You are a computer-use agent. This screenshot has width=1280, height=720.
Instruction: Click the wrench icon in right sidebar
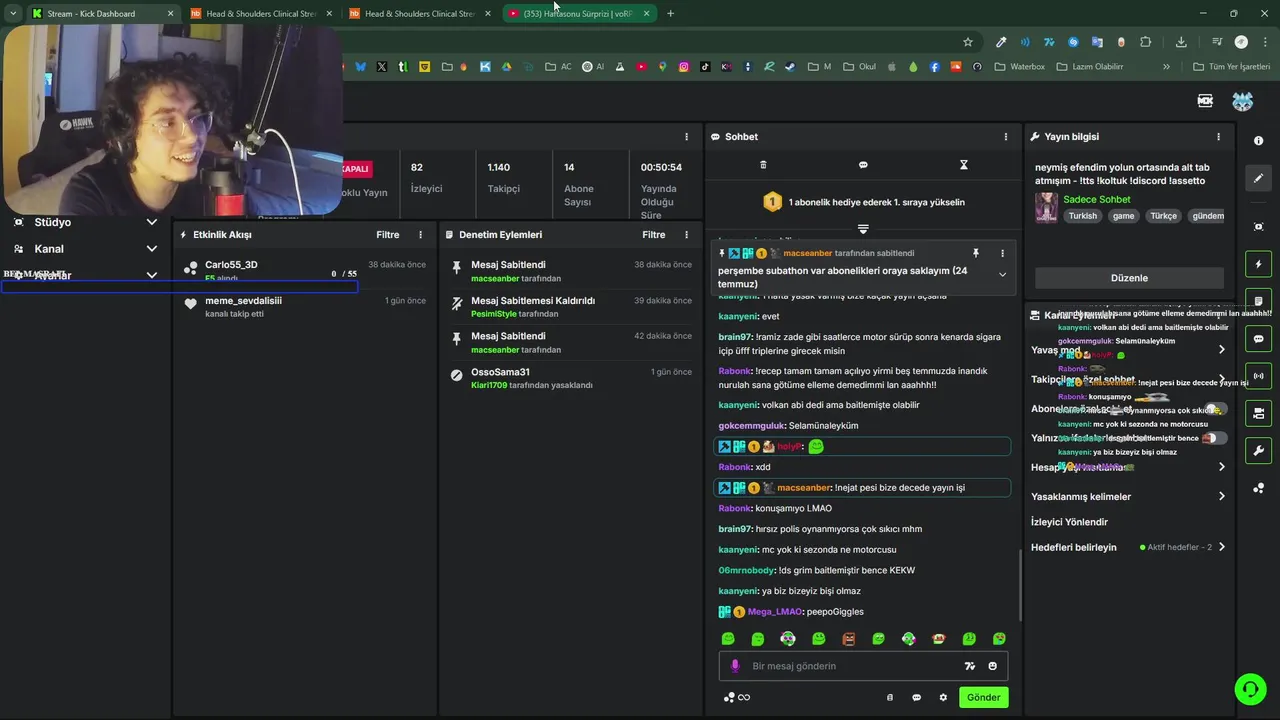(1258, 450)
